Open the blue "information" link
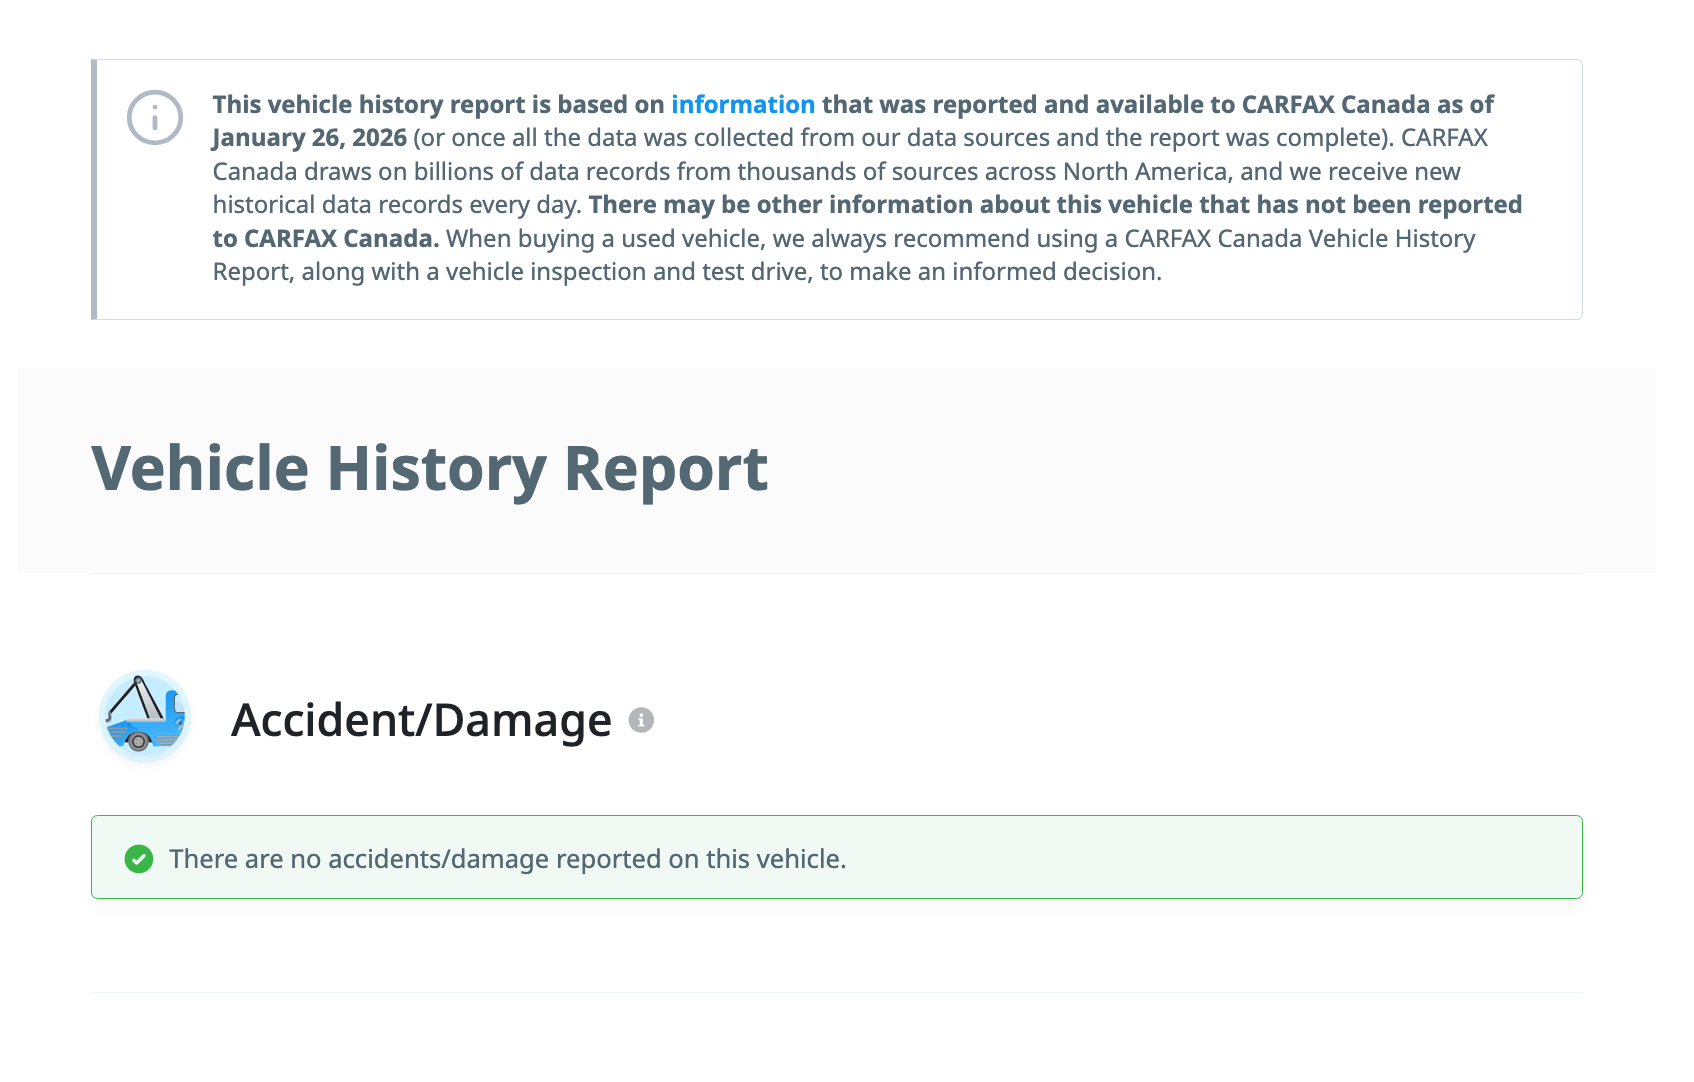Viewport: 1694px width, 1082px height. tap(742, 105)
